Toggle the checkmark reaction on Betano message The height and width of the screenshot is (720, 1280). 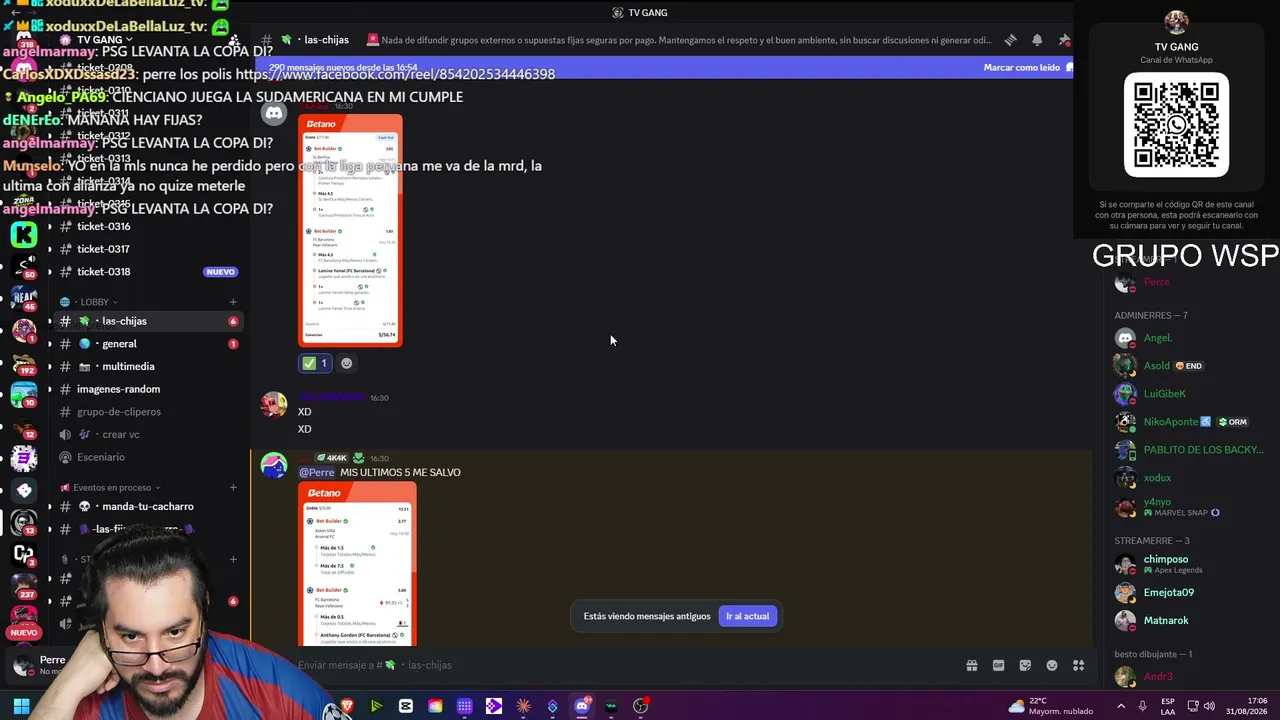315,363
